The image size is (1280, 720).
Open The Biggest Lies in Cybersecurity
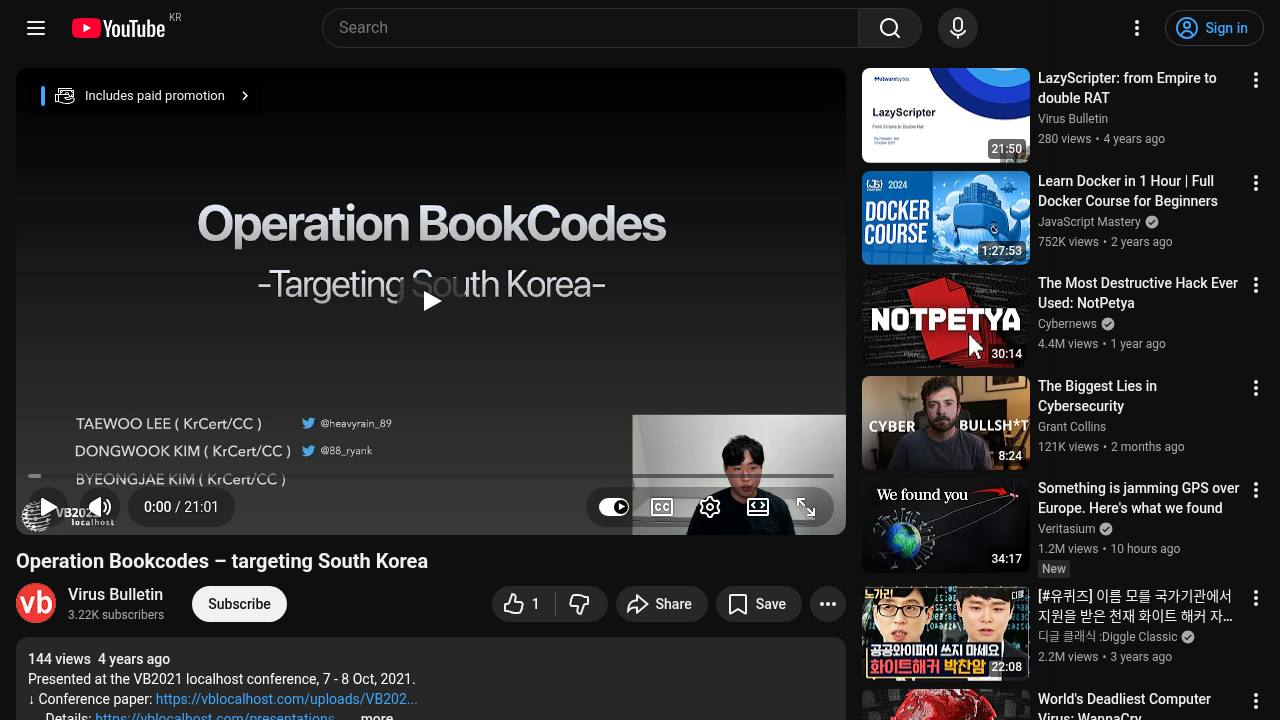1097,396
